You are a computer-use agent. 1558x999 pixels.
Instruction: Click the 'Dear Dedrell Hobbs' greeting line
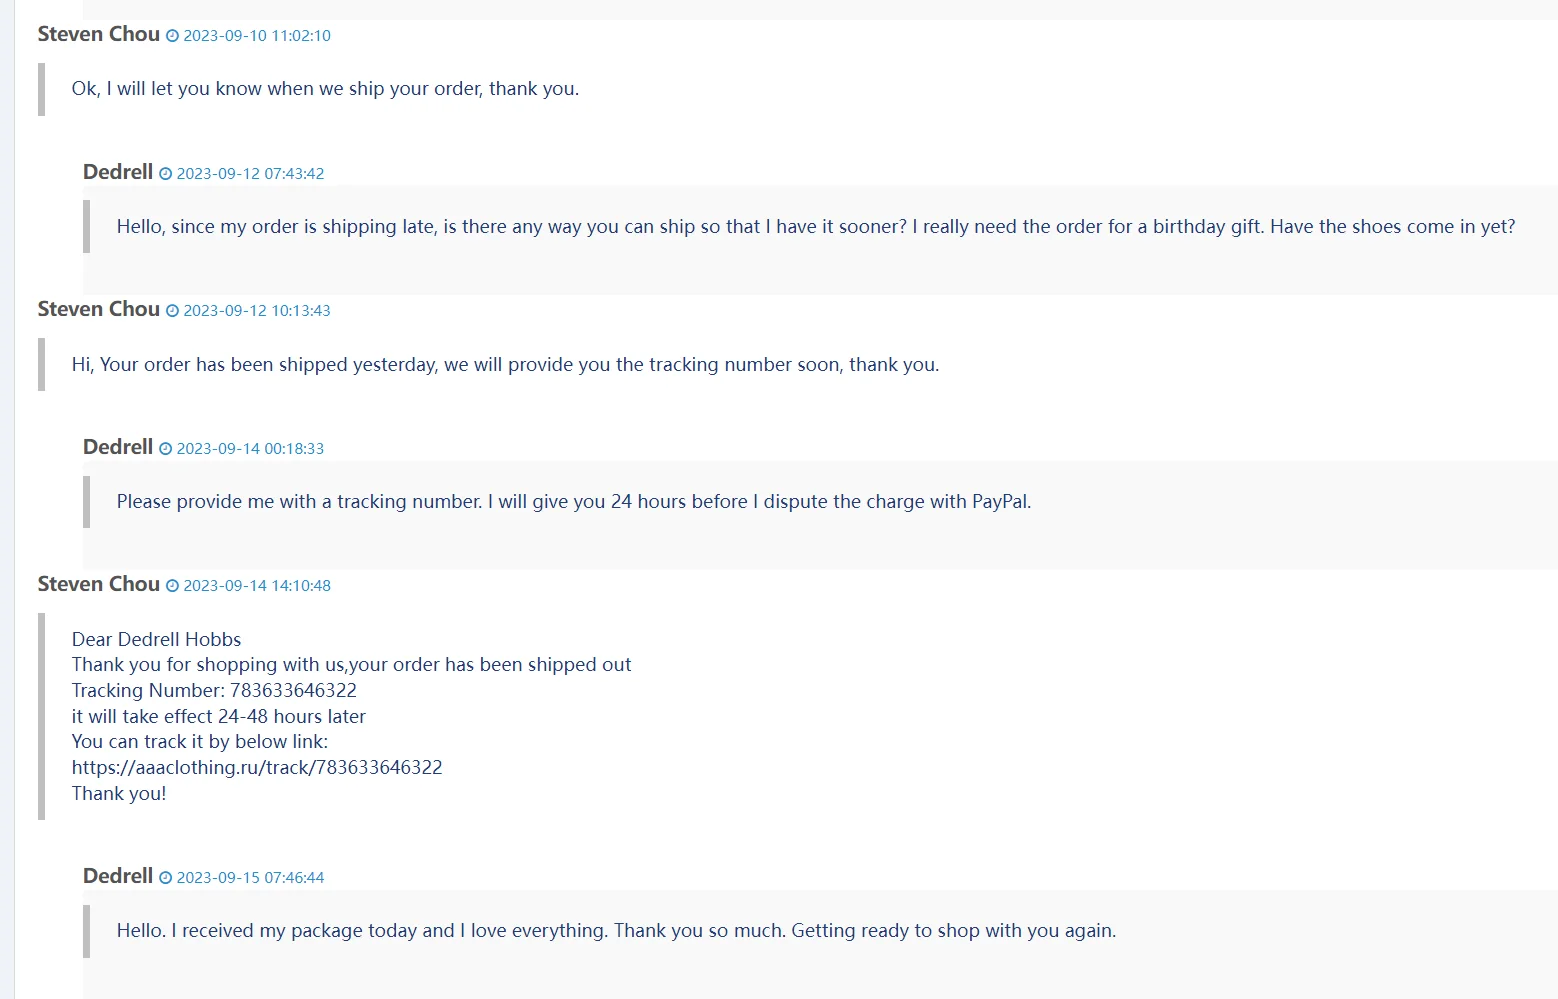point(157,640)
